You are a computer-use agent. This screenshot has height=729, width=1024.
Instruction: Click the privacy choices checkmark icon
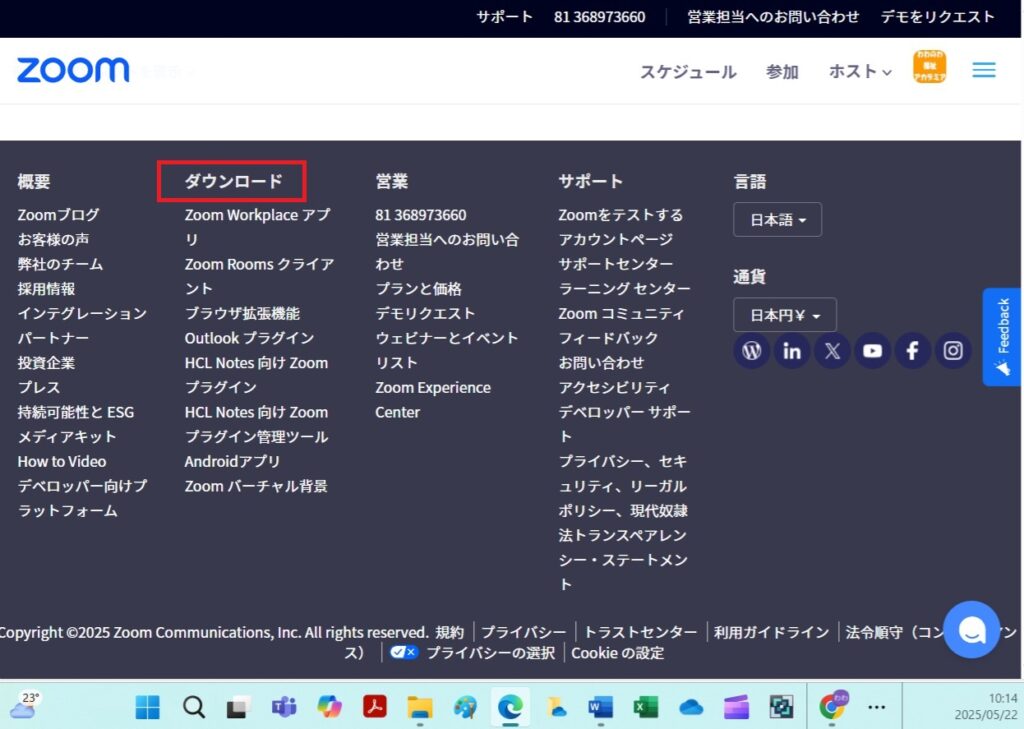(404, 652)
